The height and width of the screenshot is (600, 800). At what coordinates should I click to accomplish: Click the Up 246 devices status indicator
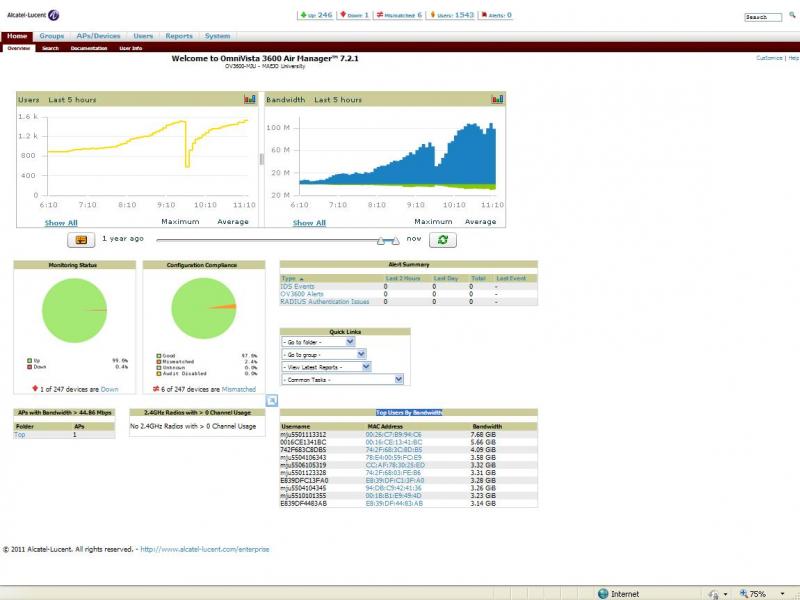(315, 15)
